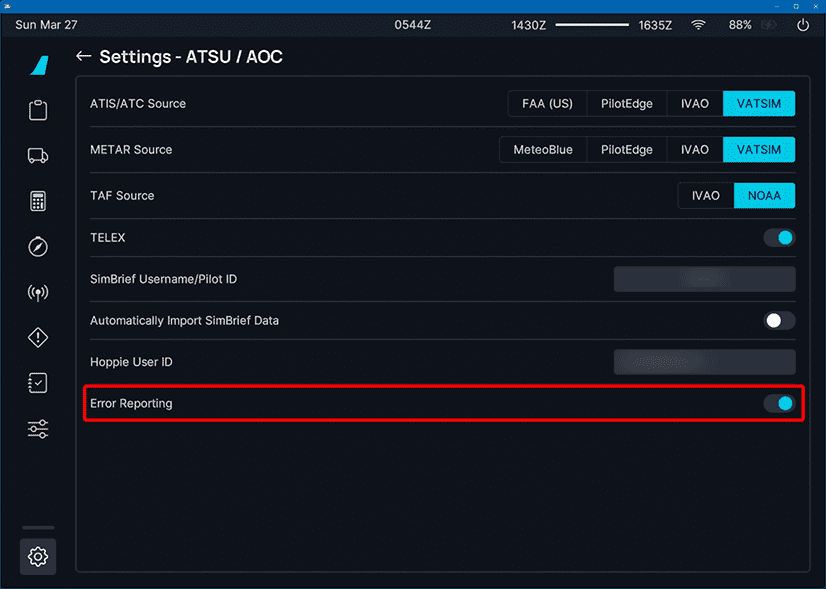Viewport: 826px width, 589px height.
Task: Open the Ground services truck page
Action: (x=38, y=155)
